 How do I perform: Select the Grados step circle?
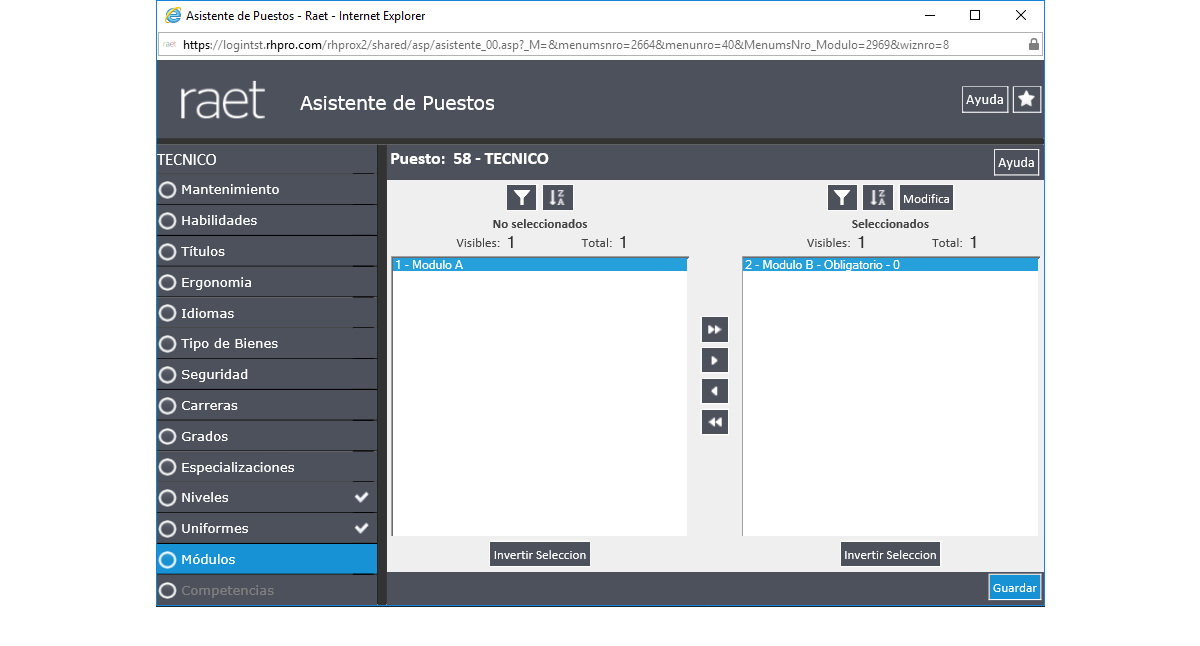[168, 437]
